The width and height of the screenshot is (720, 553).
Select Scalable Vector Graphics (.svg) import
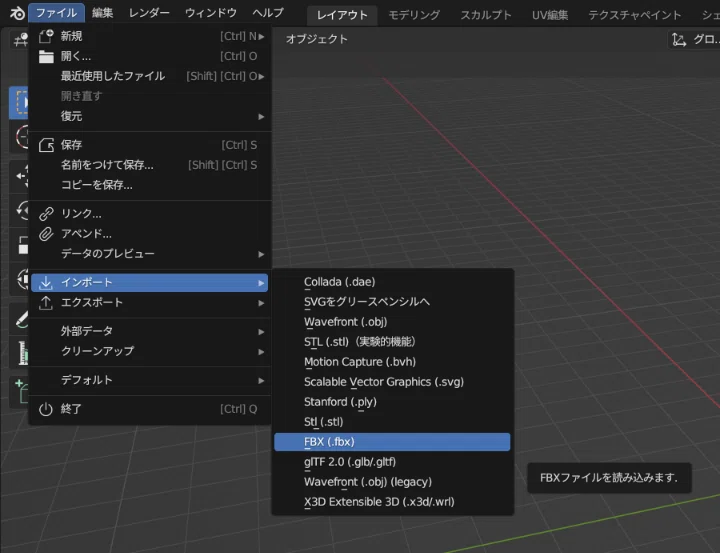click(392, 382)
